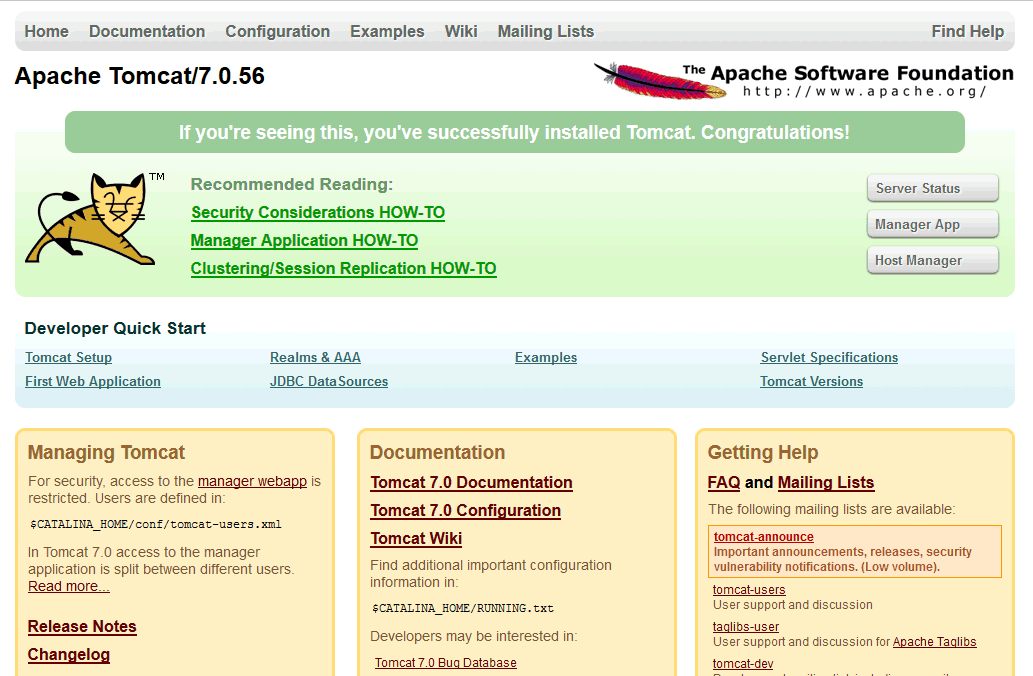Open Documentation in the top navigation
The width and height of the screenshot is (1033, 676).
coord(147,31)
